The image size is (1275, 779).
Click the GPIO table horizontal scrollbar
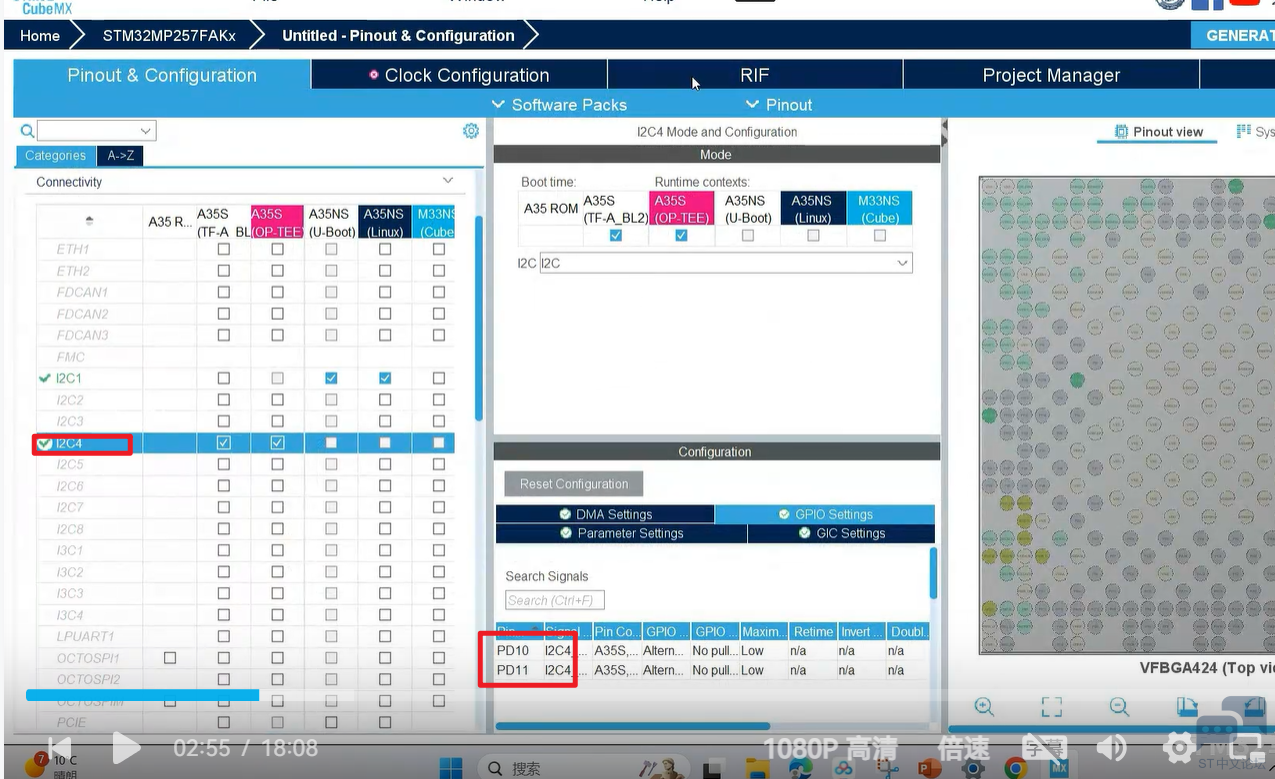pos(632,726)
